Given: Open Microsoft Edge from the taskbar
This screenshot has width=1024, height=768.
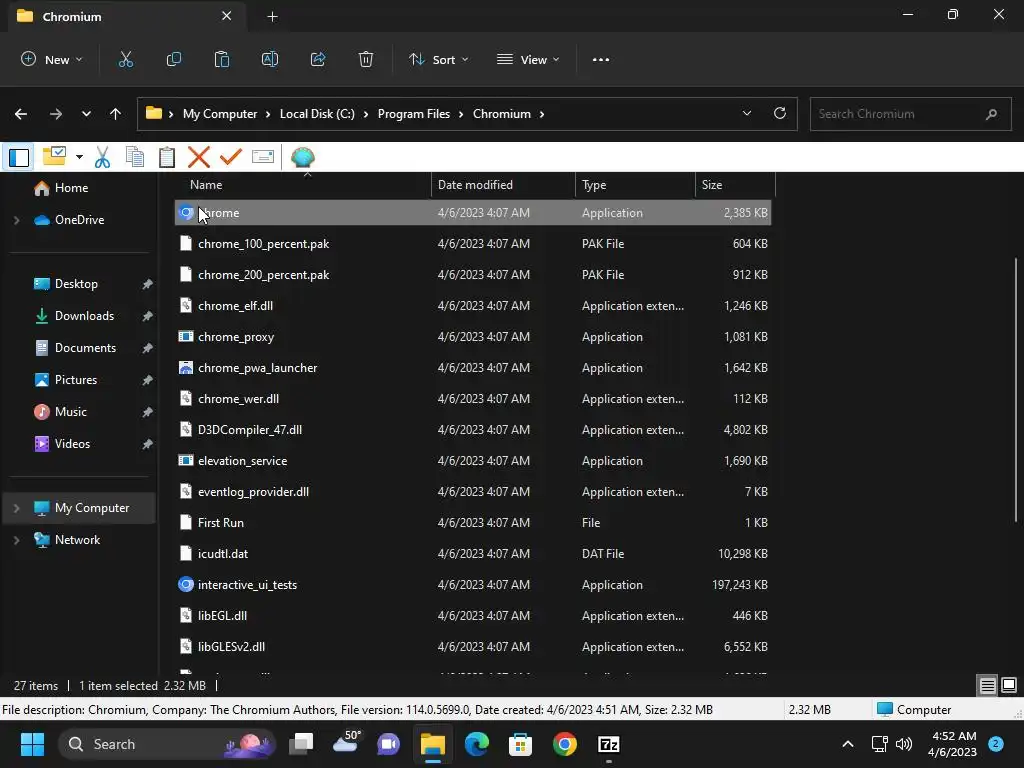Looking at the screenshot, I should click(477, 744).
